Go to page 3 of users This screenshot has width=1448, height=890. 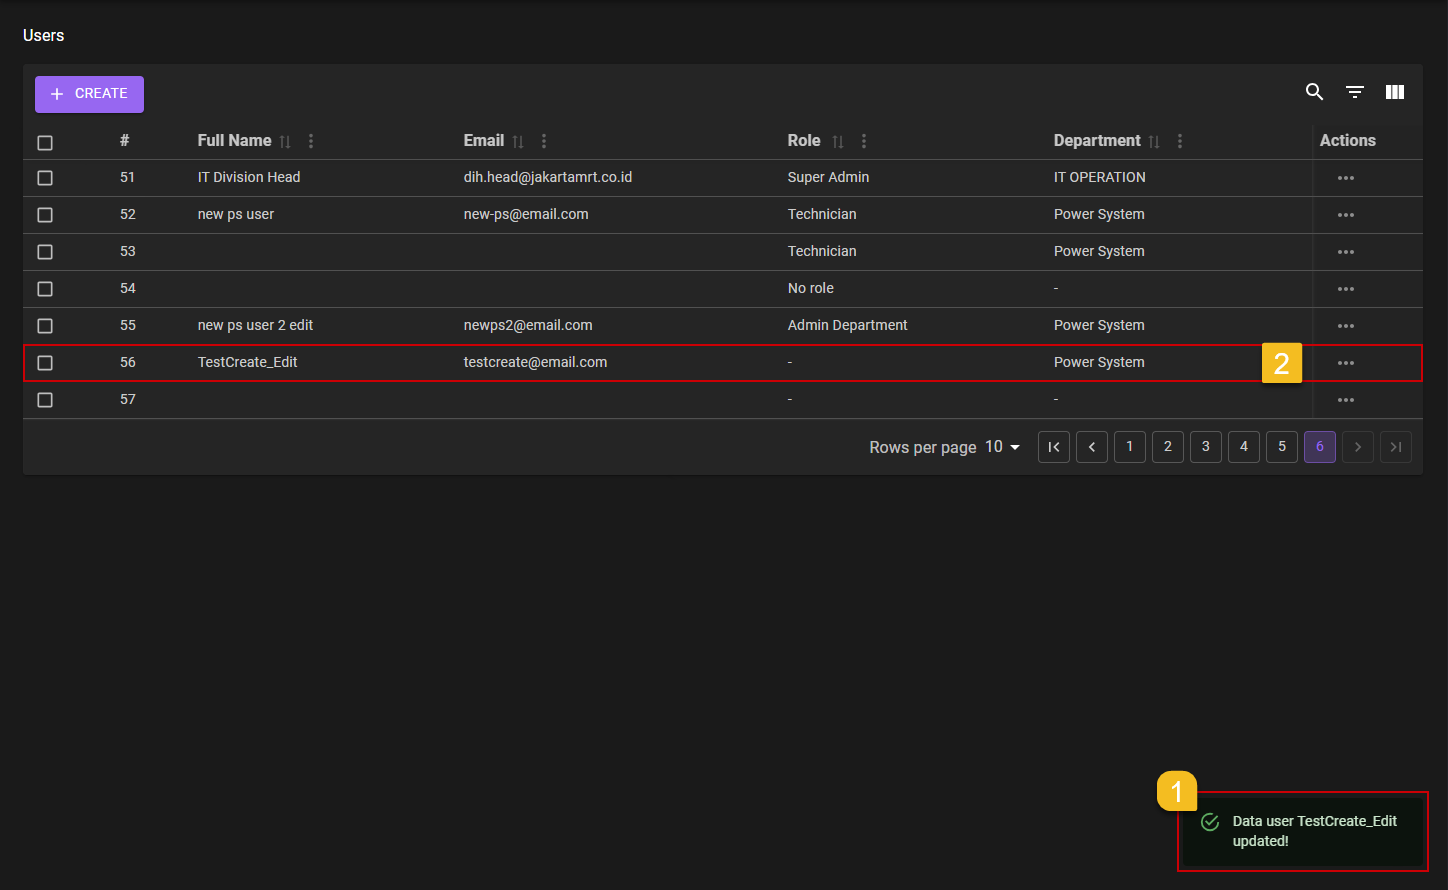1205,447
